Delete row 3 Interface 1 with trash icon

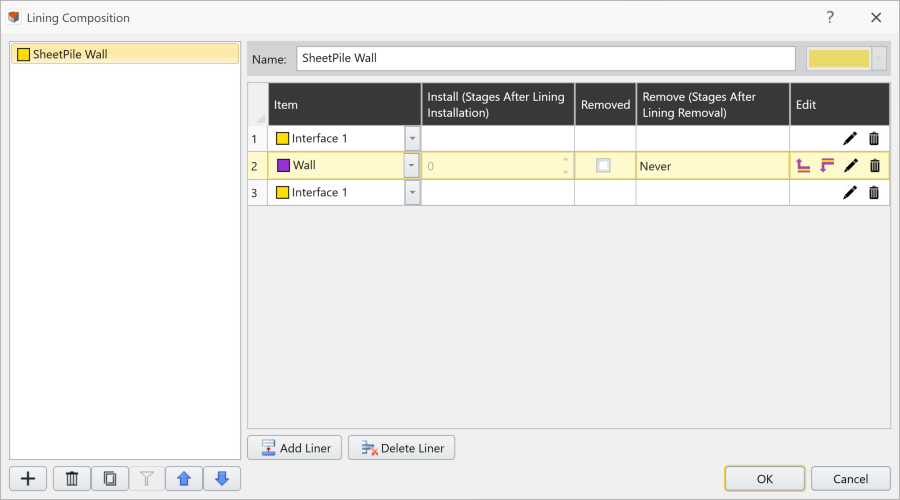tap(874, 192)
